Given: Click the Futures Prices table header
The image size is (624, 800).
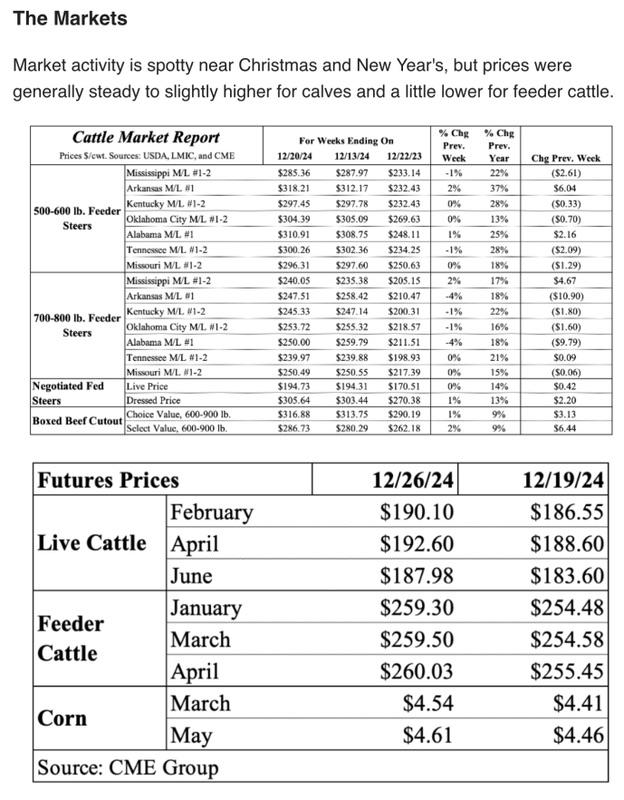Looking at the screenshot, I should click(x=108, y=480).
